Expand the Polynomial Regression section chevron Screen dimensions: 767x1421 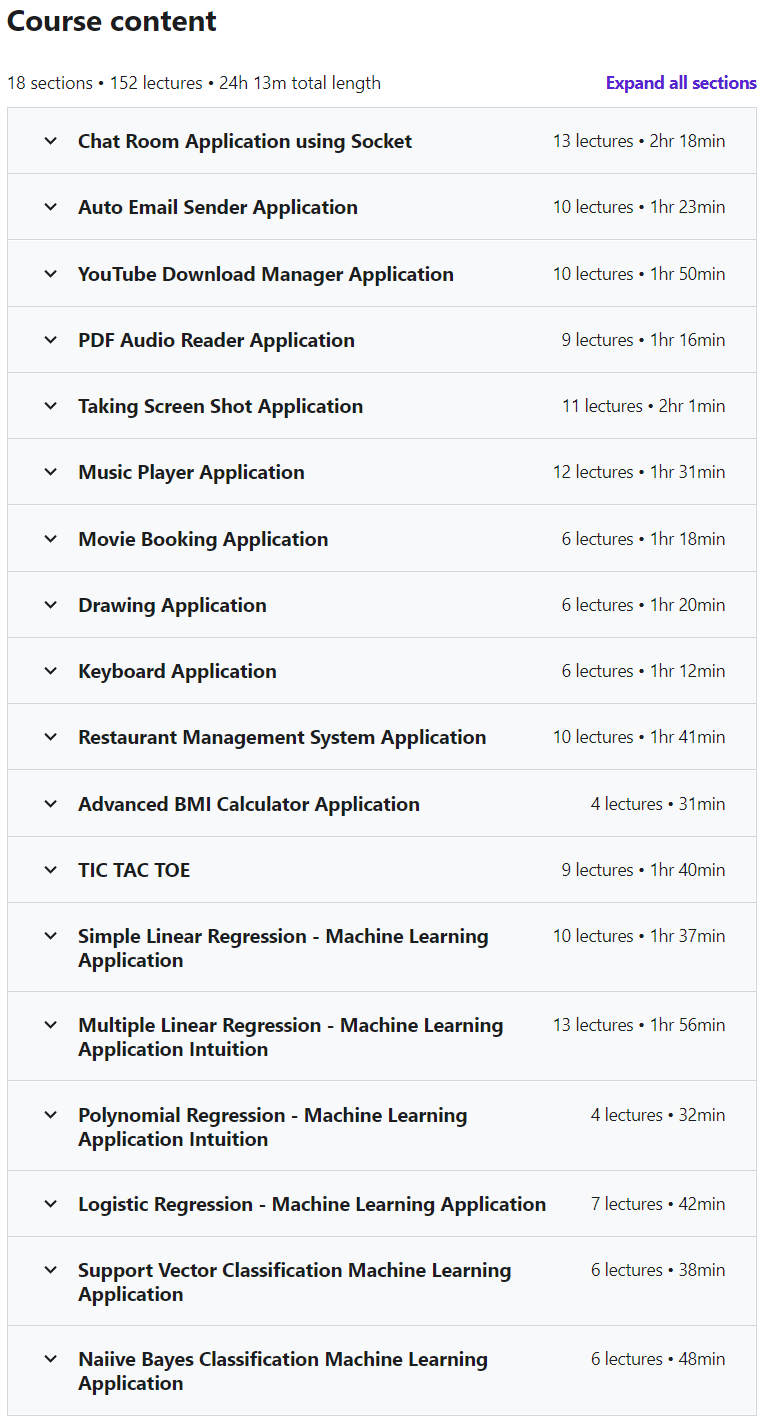pyautogui.click(x=51, y=1115)
